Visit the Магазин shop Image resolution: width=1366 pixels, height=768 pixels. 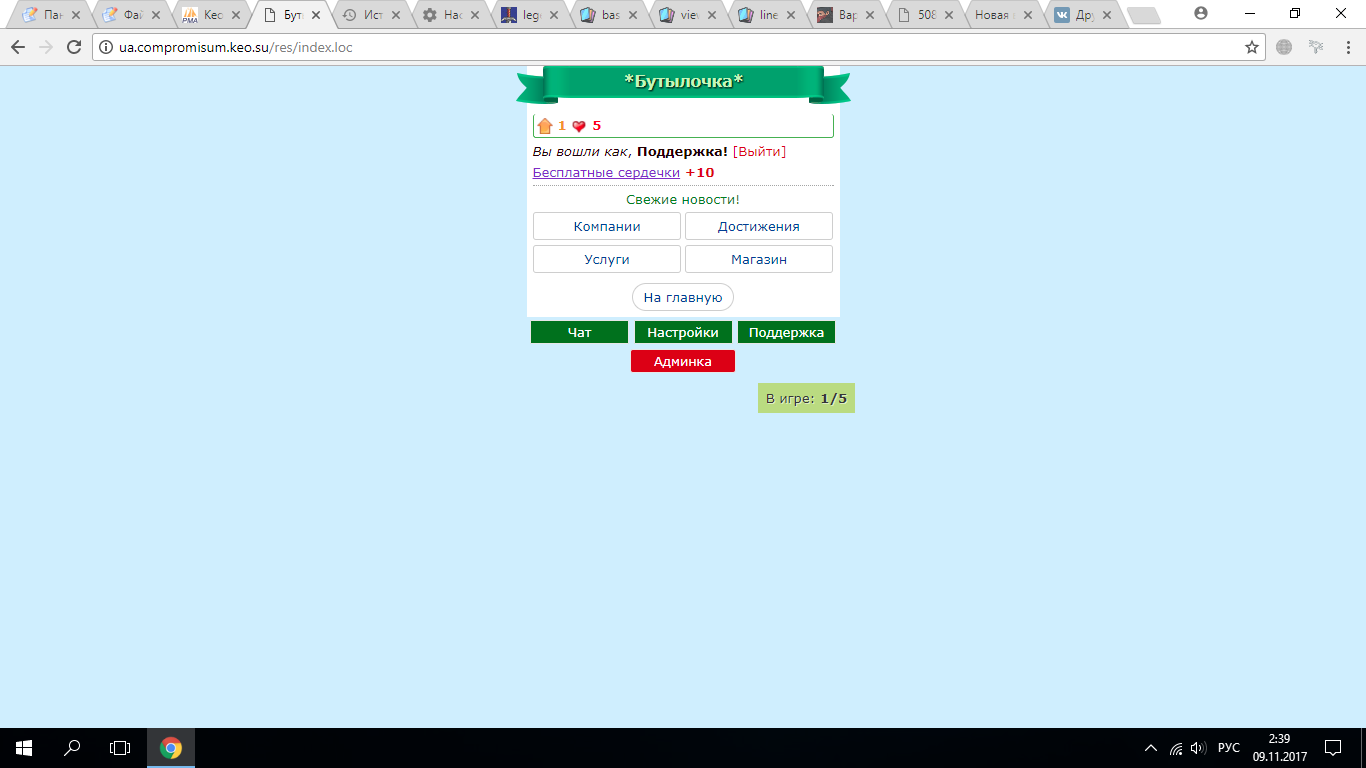[758, 259]
